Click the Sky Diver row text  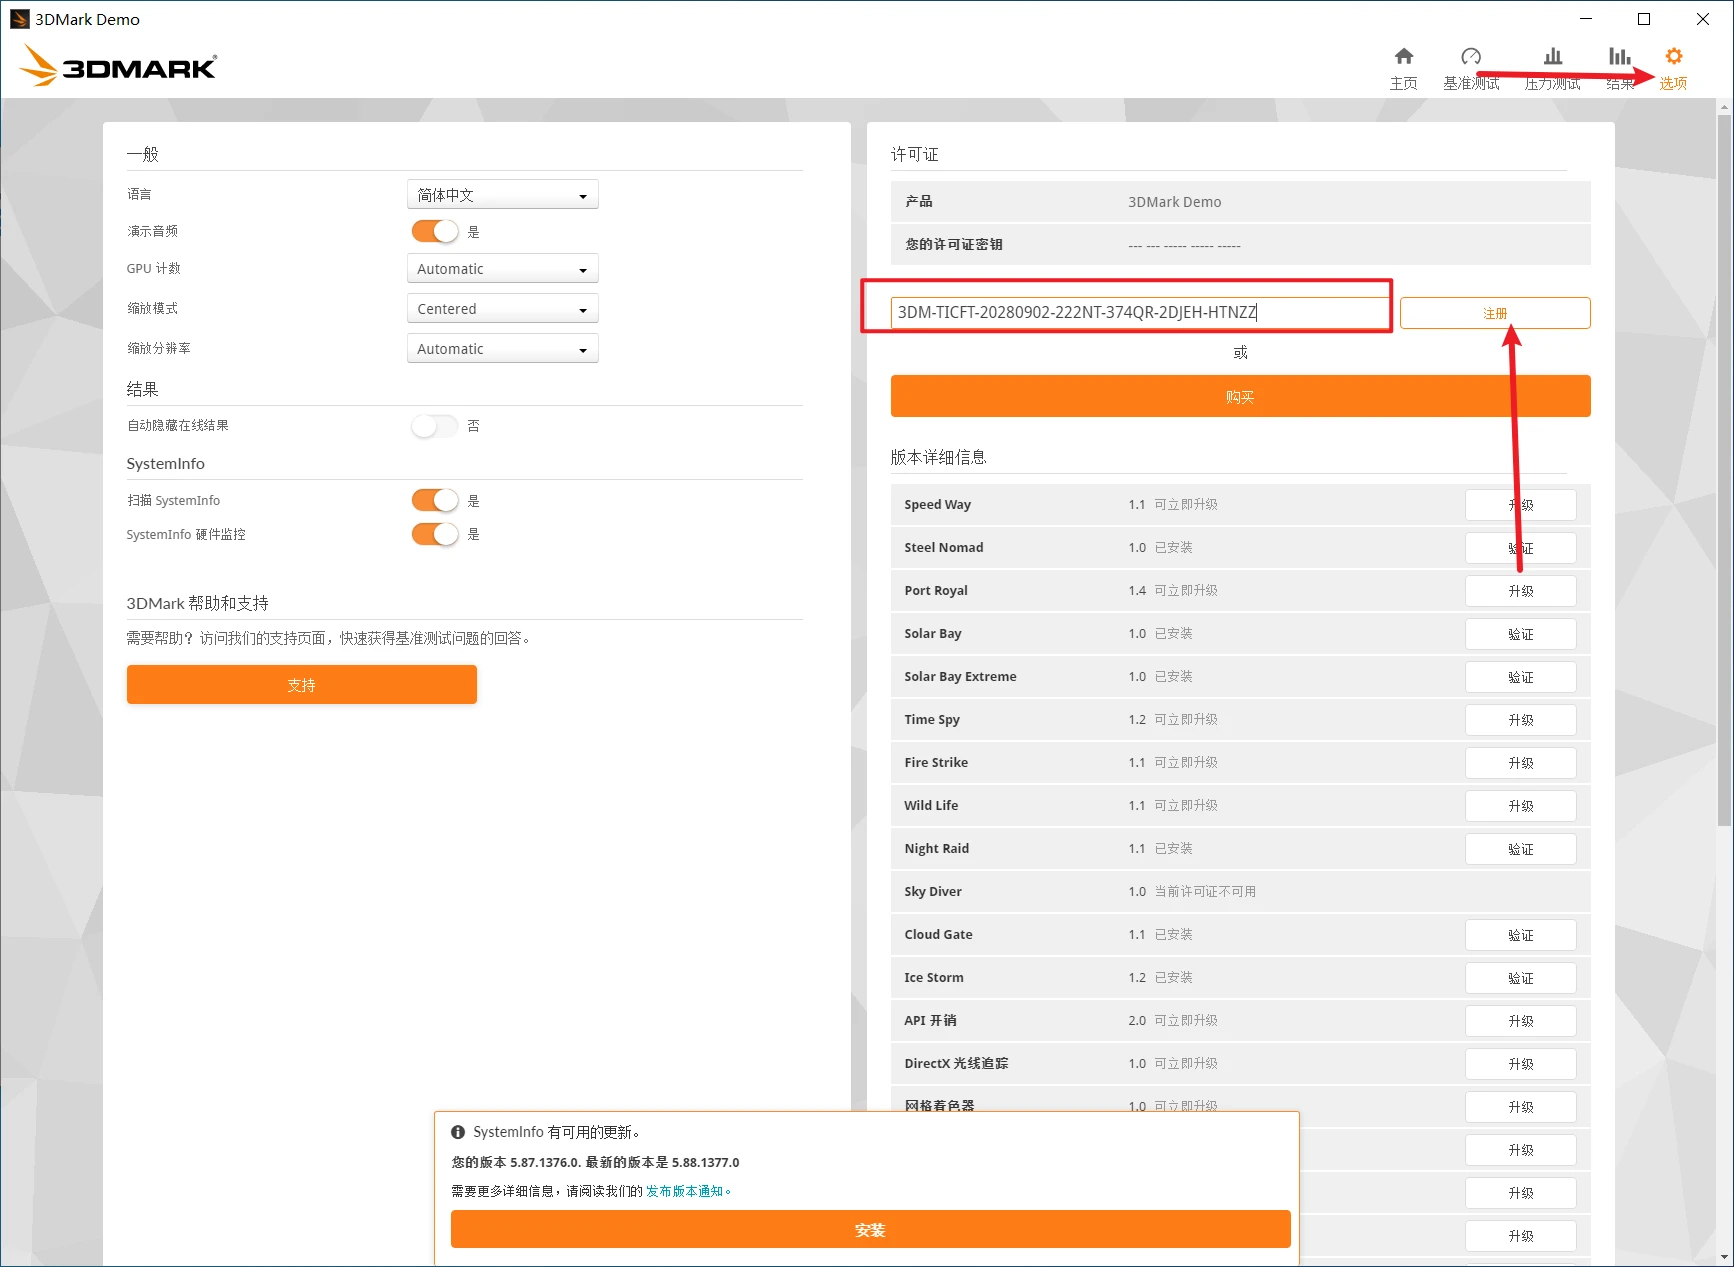click(x=933, y=891)
